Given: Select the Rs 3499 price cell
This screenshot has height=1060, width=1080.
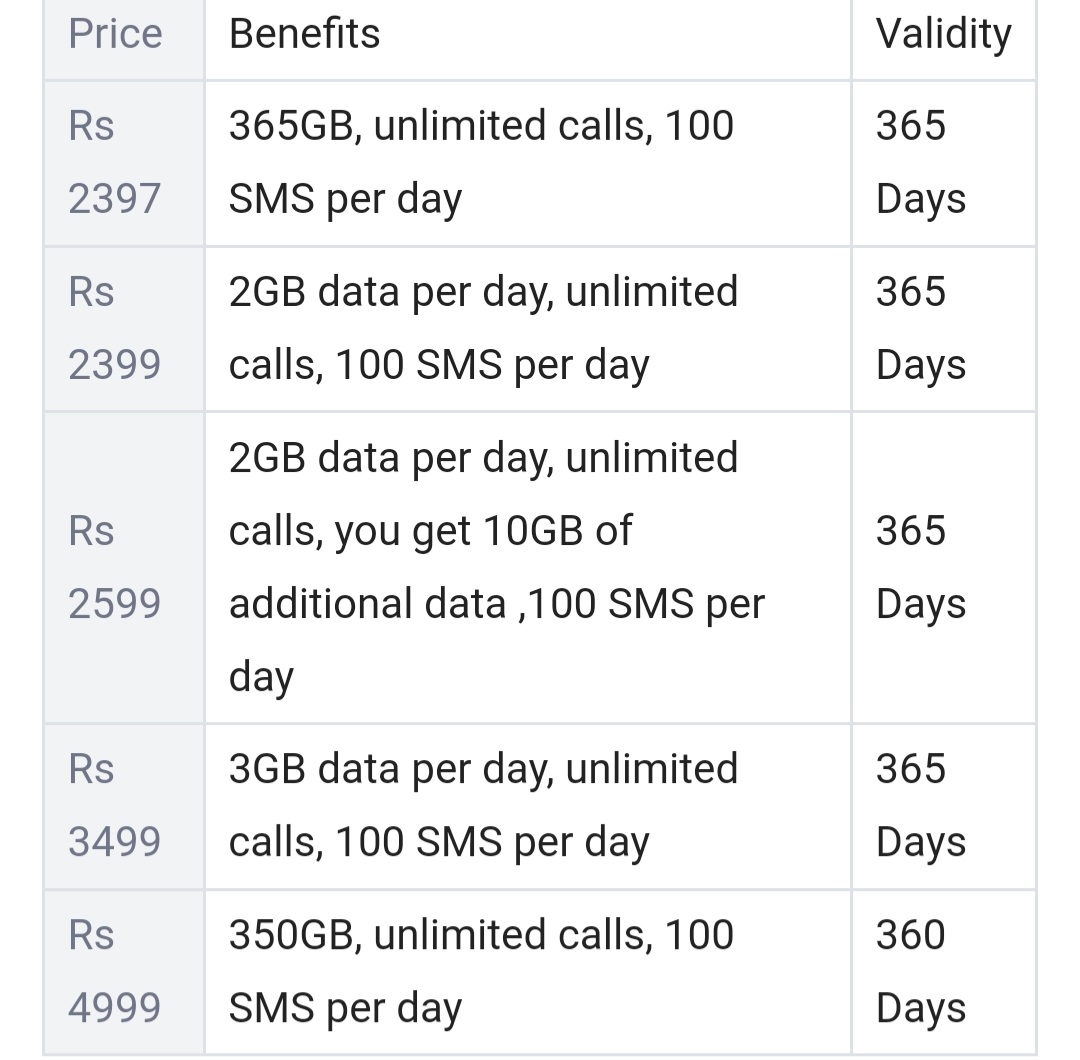Looking at the screenshot, I should coord(114,805).
